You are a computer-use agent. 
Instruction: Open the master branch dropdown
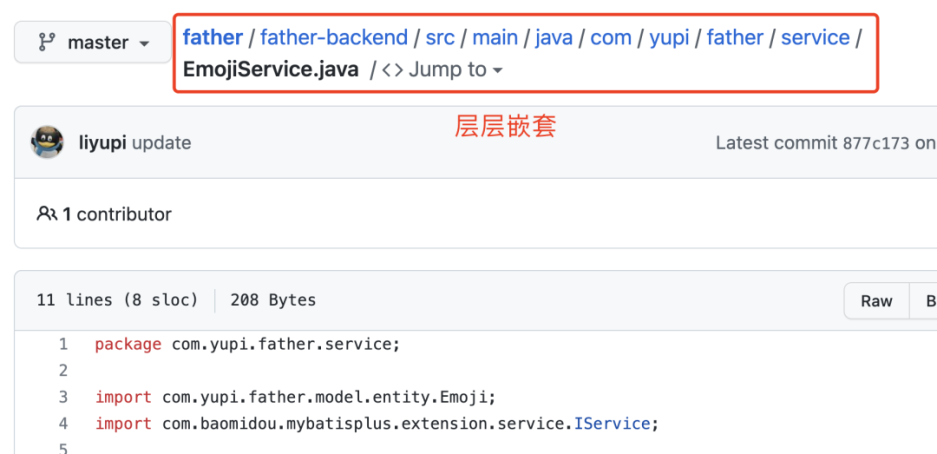[93, 42]
